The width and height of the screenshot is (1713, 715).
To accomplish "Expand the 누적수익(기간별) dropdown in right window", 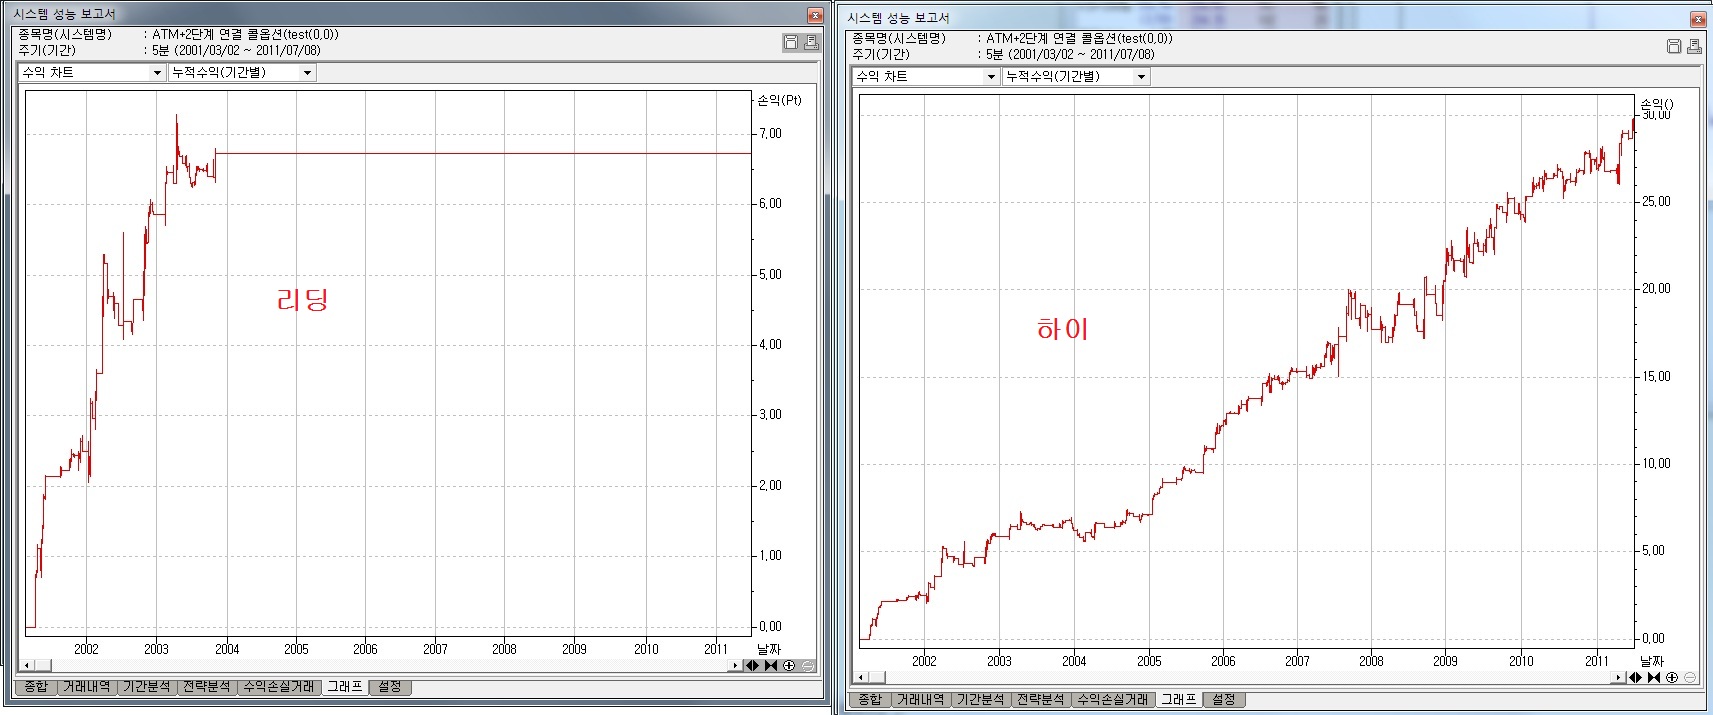I will [1141, 77].
